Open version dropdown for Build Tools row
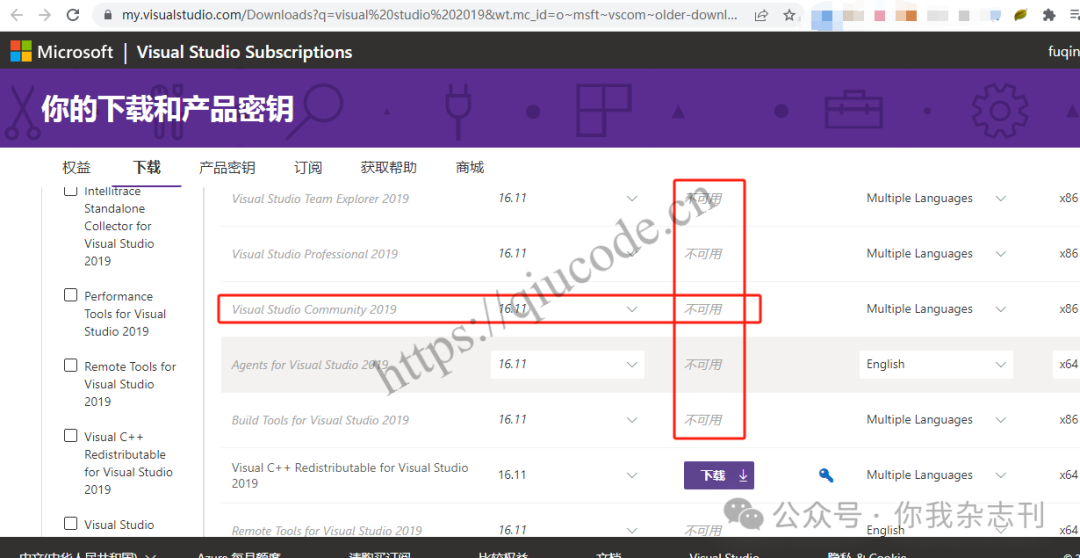The width and height of the screenshot is (1080, 558). coord(568,420)
